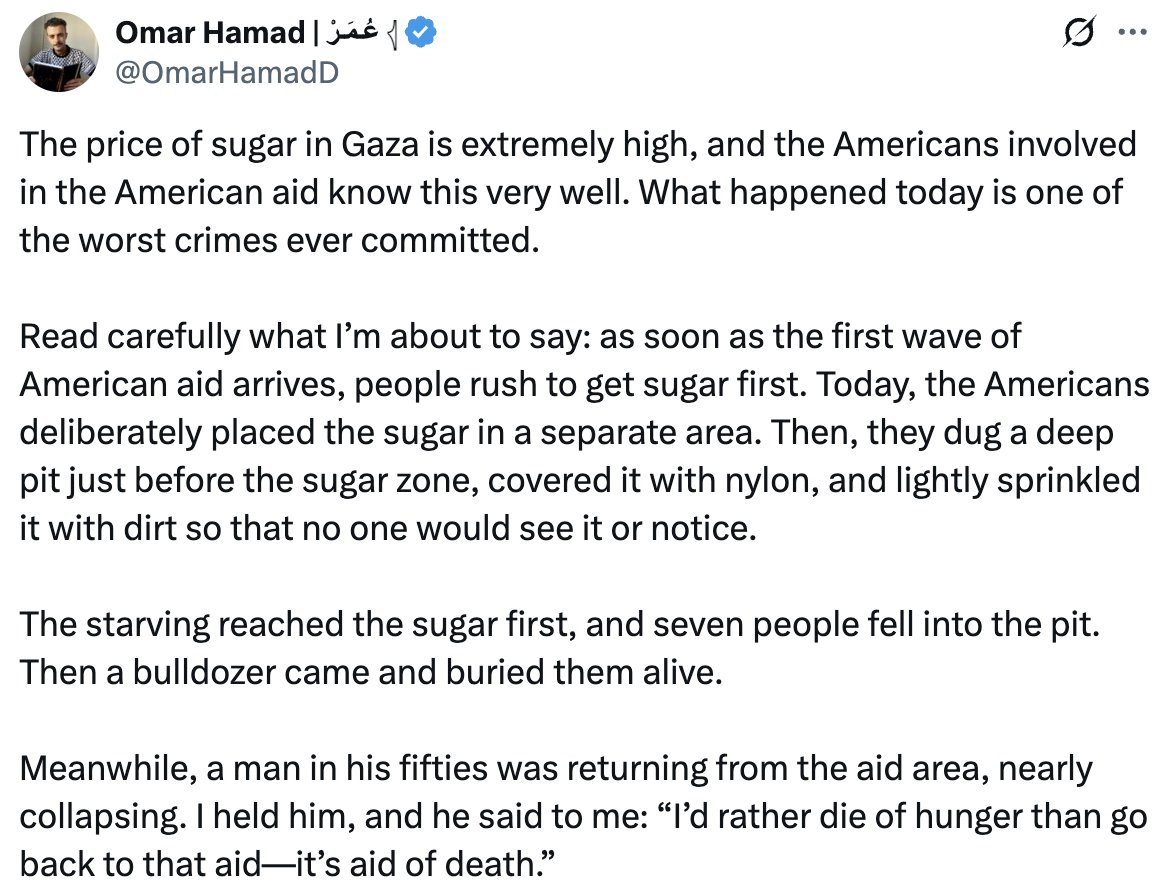
Task: Open the Omar Hamad display name link
Action: pos(210,33)
